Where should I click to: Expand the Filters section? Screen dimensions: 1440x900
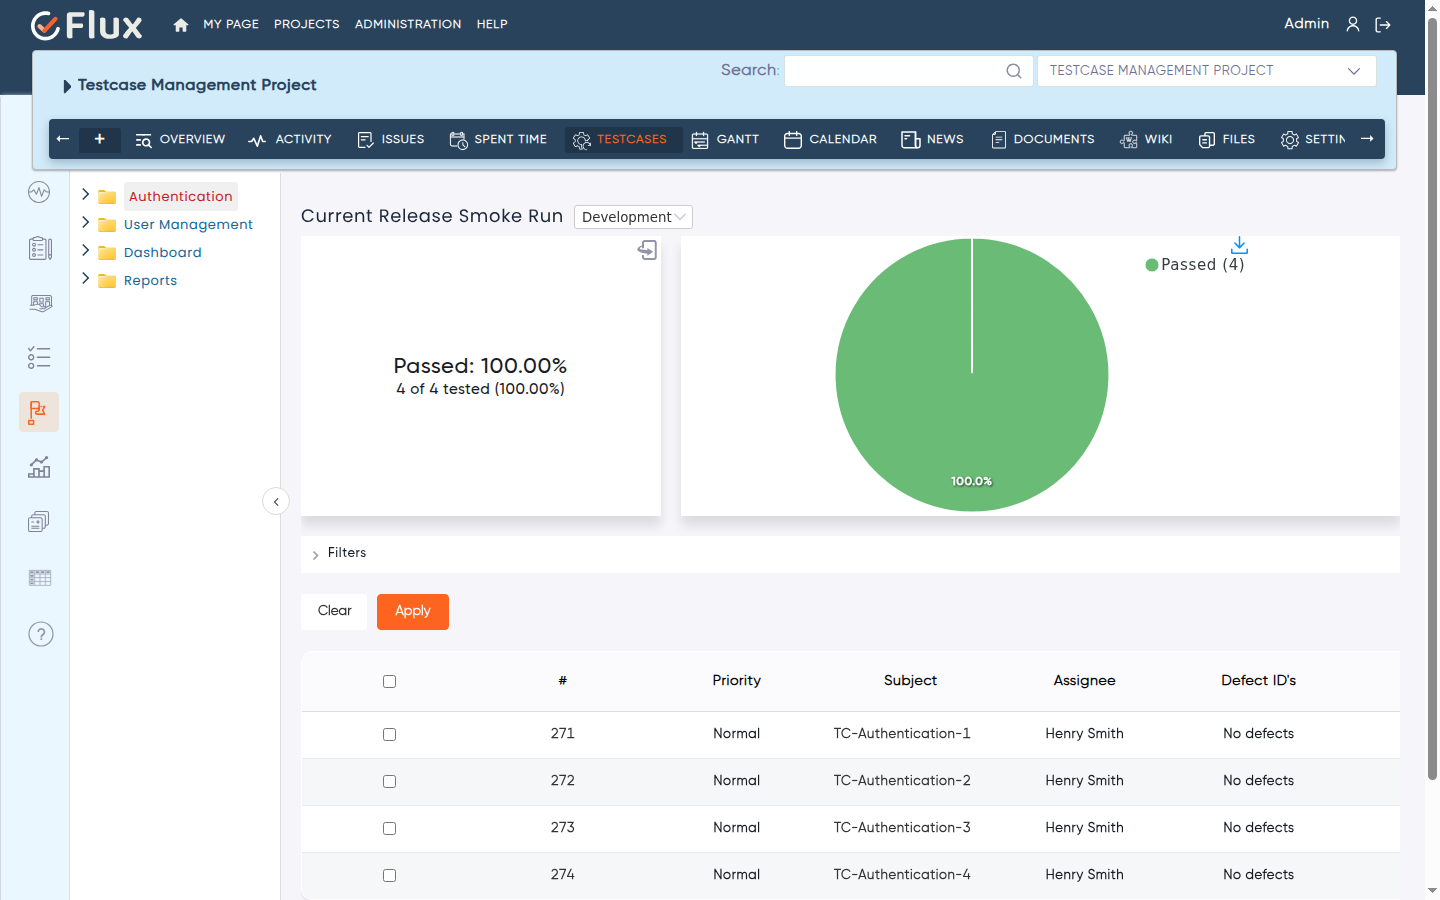339,553
